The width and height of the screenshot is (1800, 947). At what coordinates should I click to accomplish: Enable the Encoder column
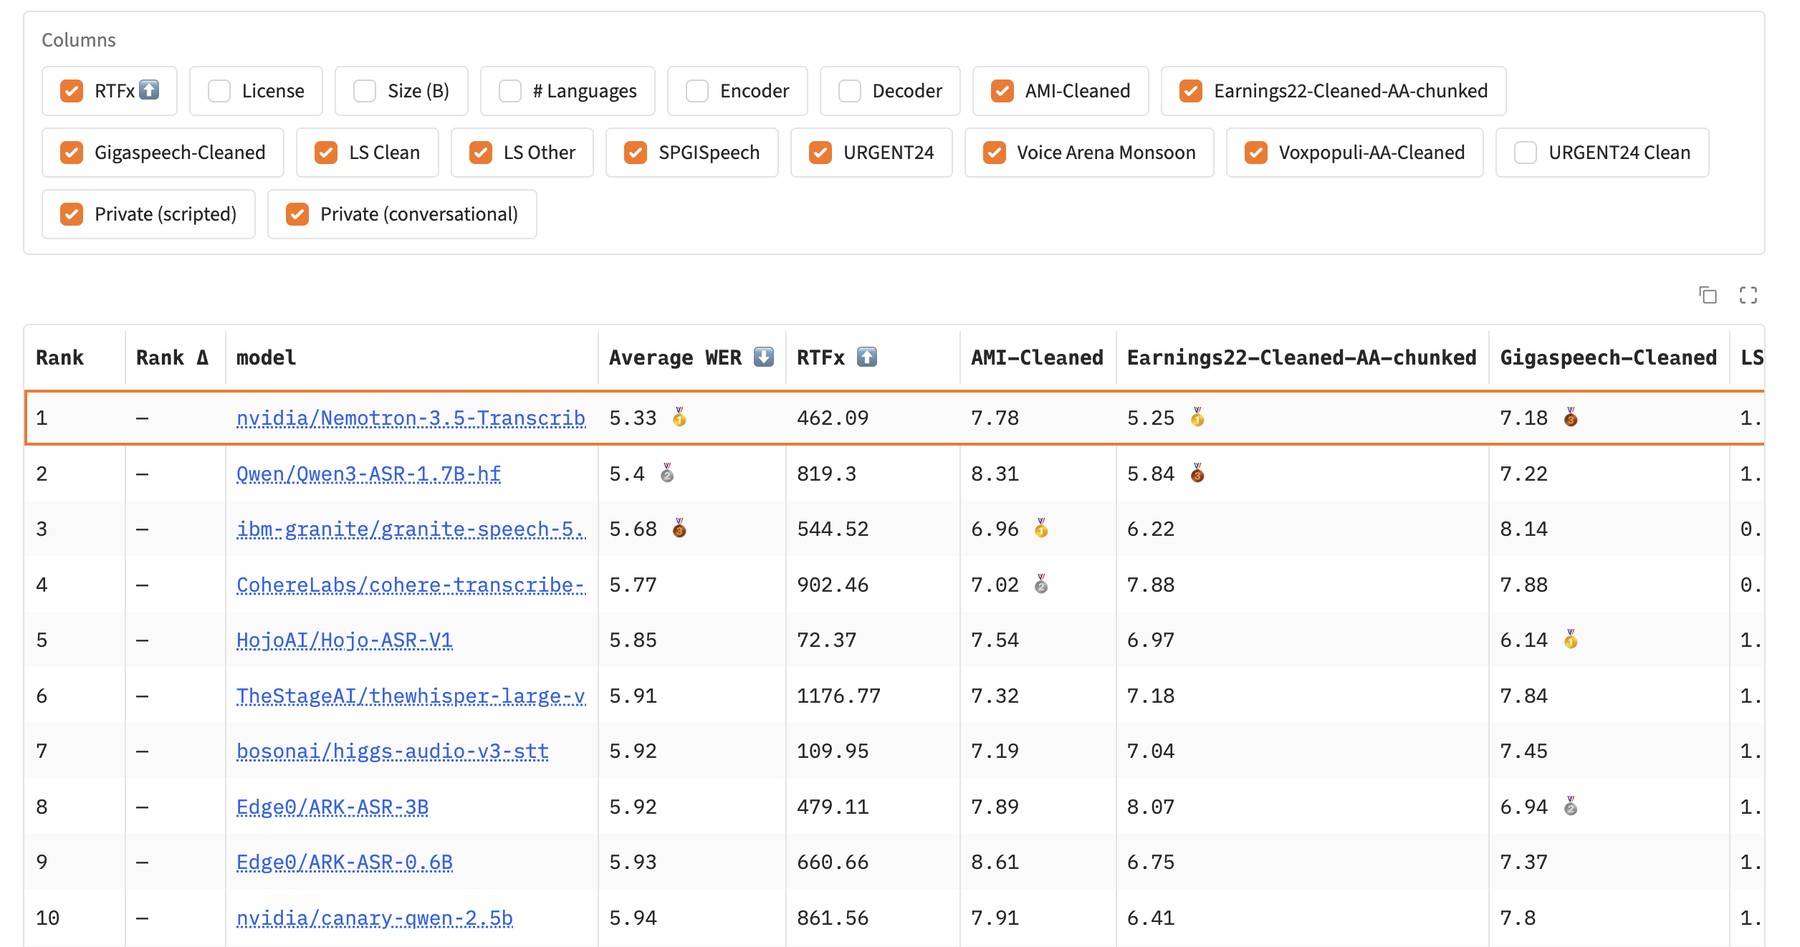[697, 91]
